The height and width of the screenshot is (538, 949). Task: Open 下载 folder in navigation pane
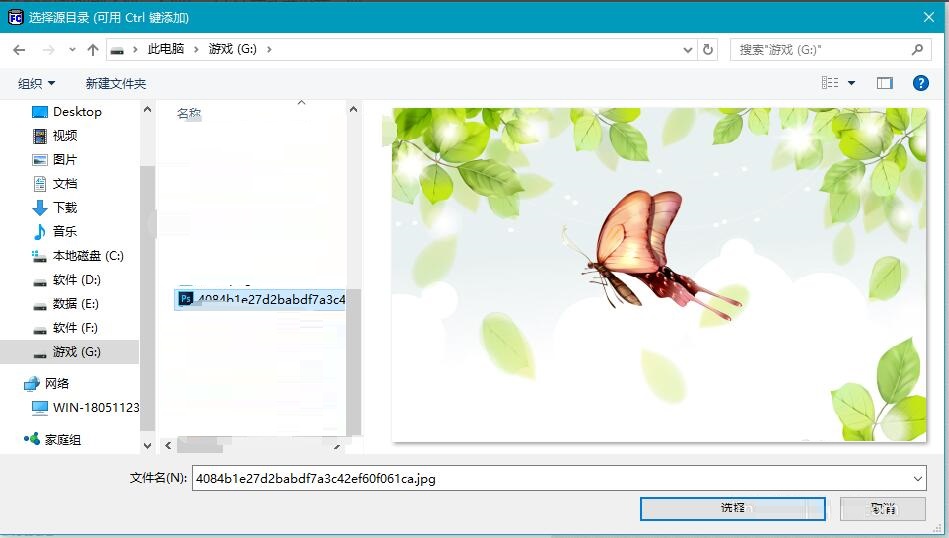[65, 208]
